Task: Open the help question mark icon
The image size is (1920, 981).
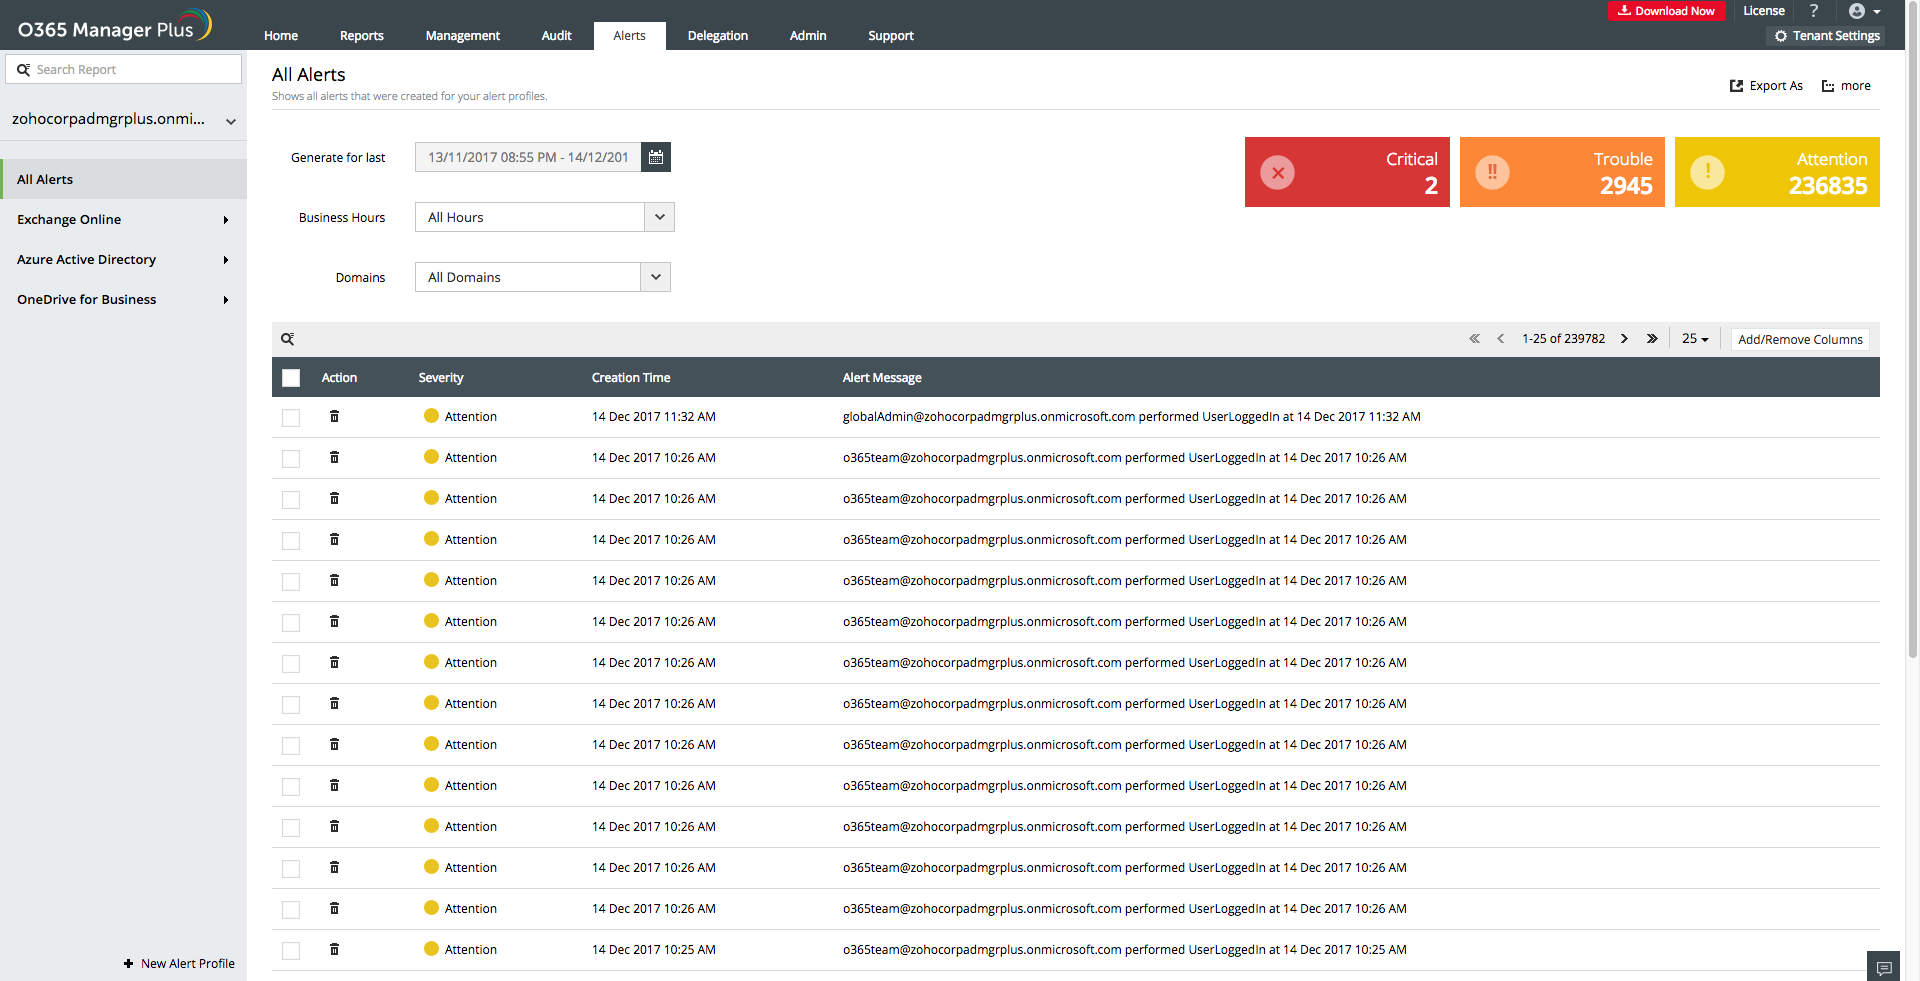Action: 1813,11
